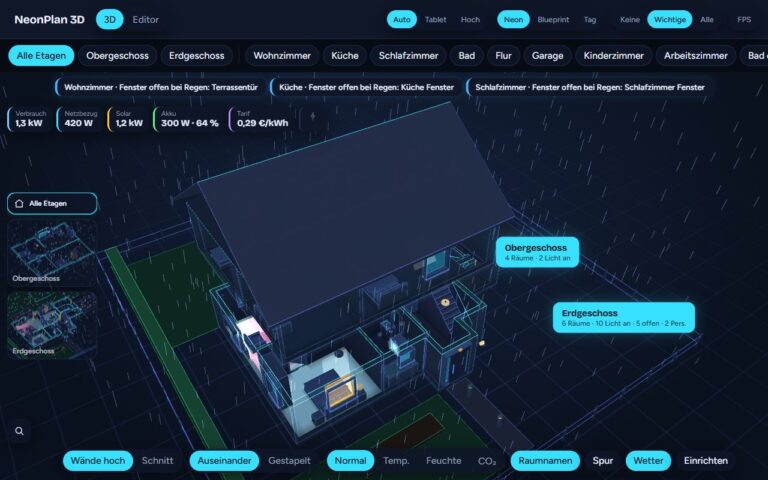Click the house icon in Alle Etagen card
This screenshot has height=480, width=768.
click(x=19, y=203)
